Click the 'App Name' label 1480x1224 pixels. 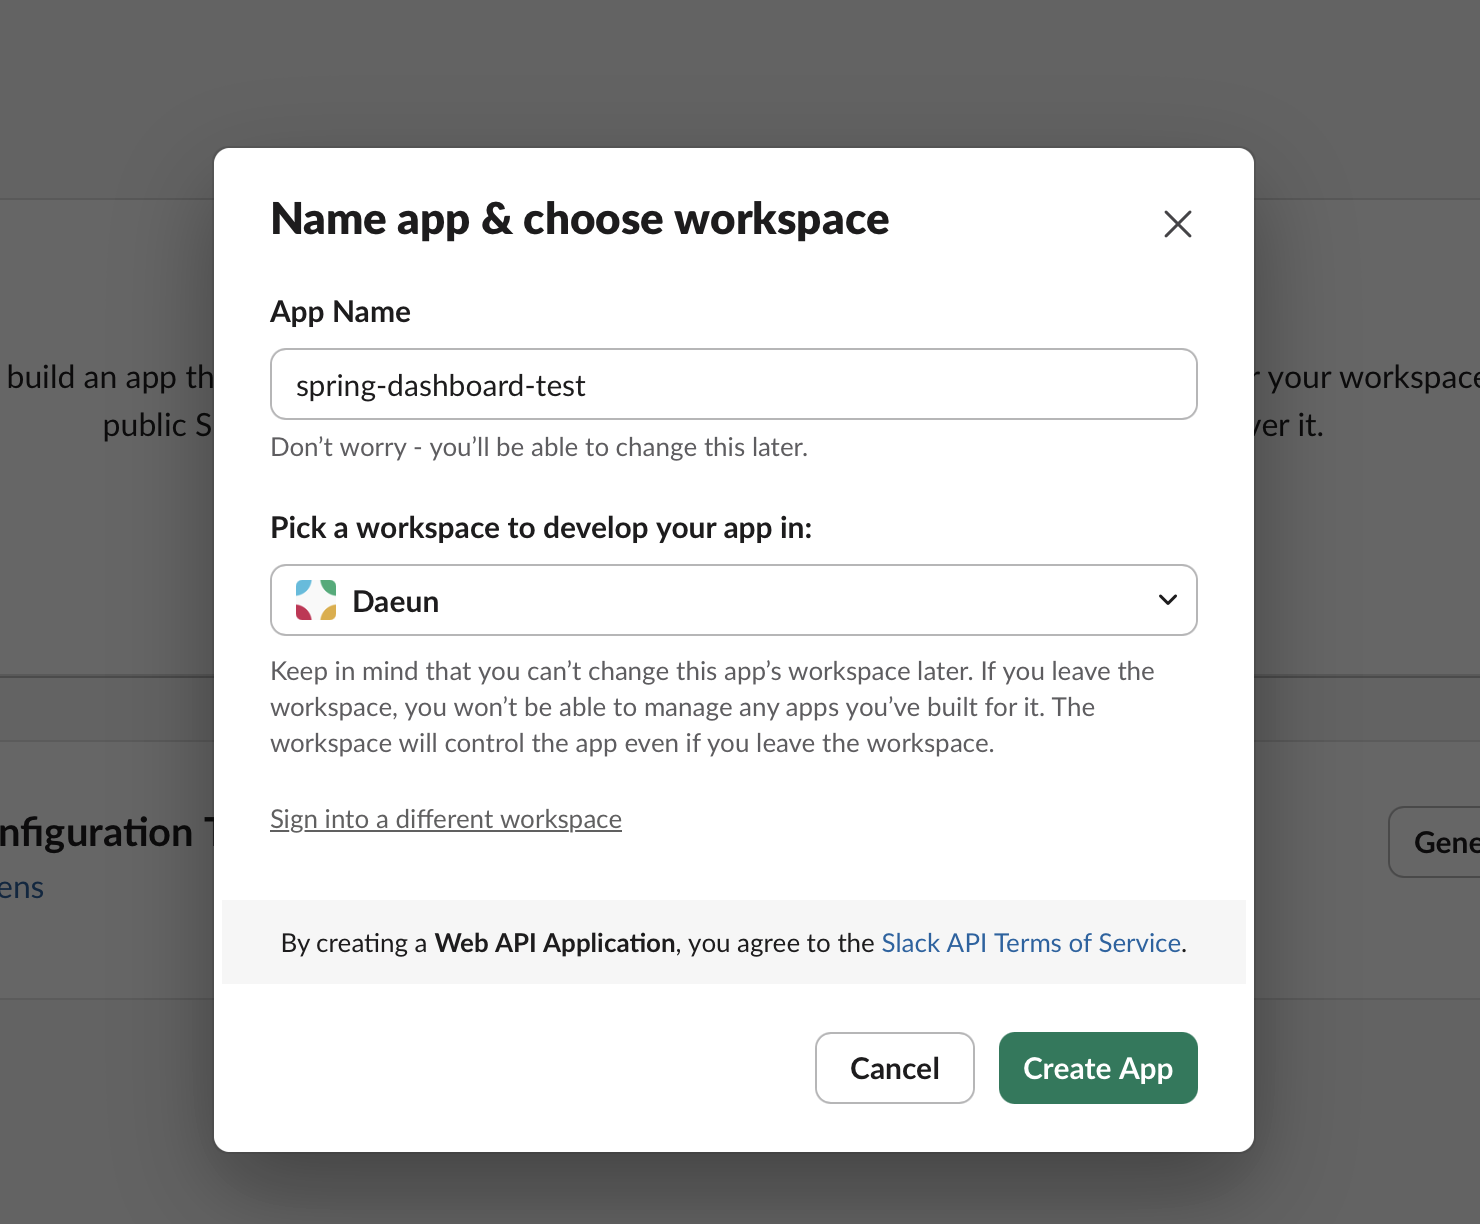[x=341, y=312]
